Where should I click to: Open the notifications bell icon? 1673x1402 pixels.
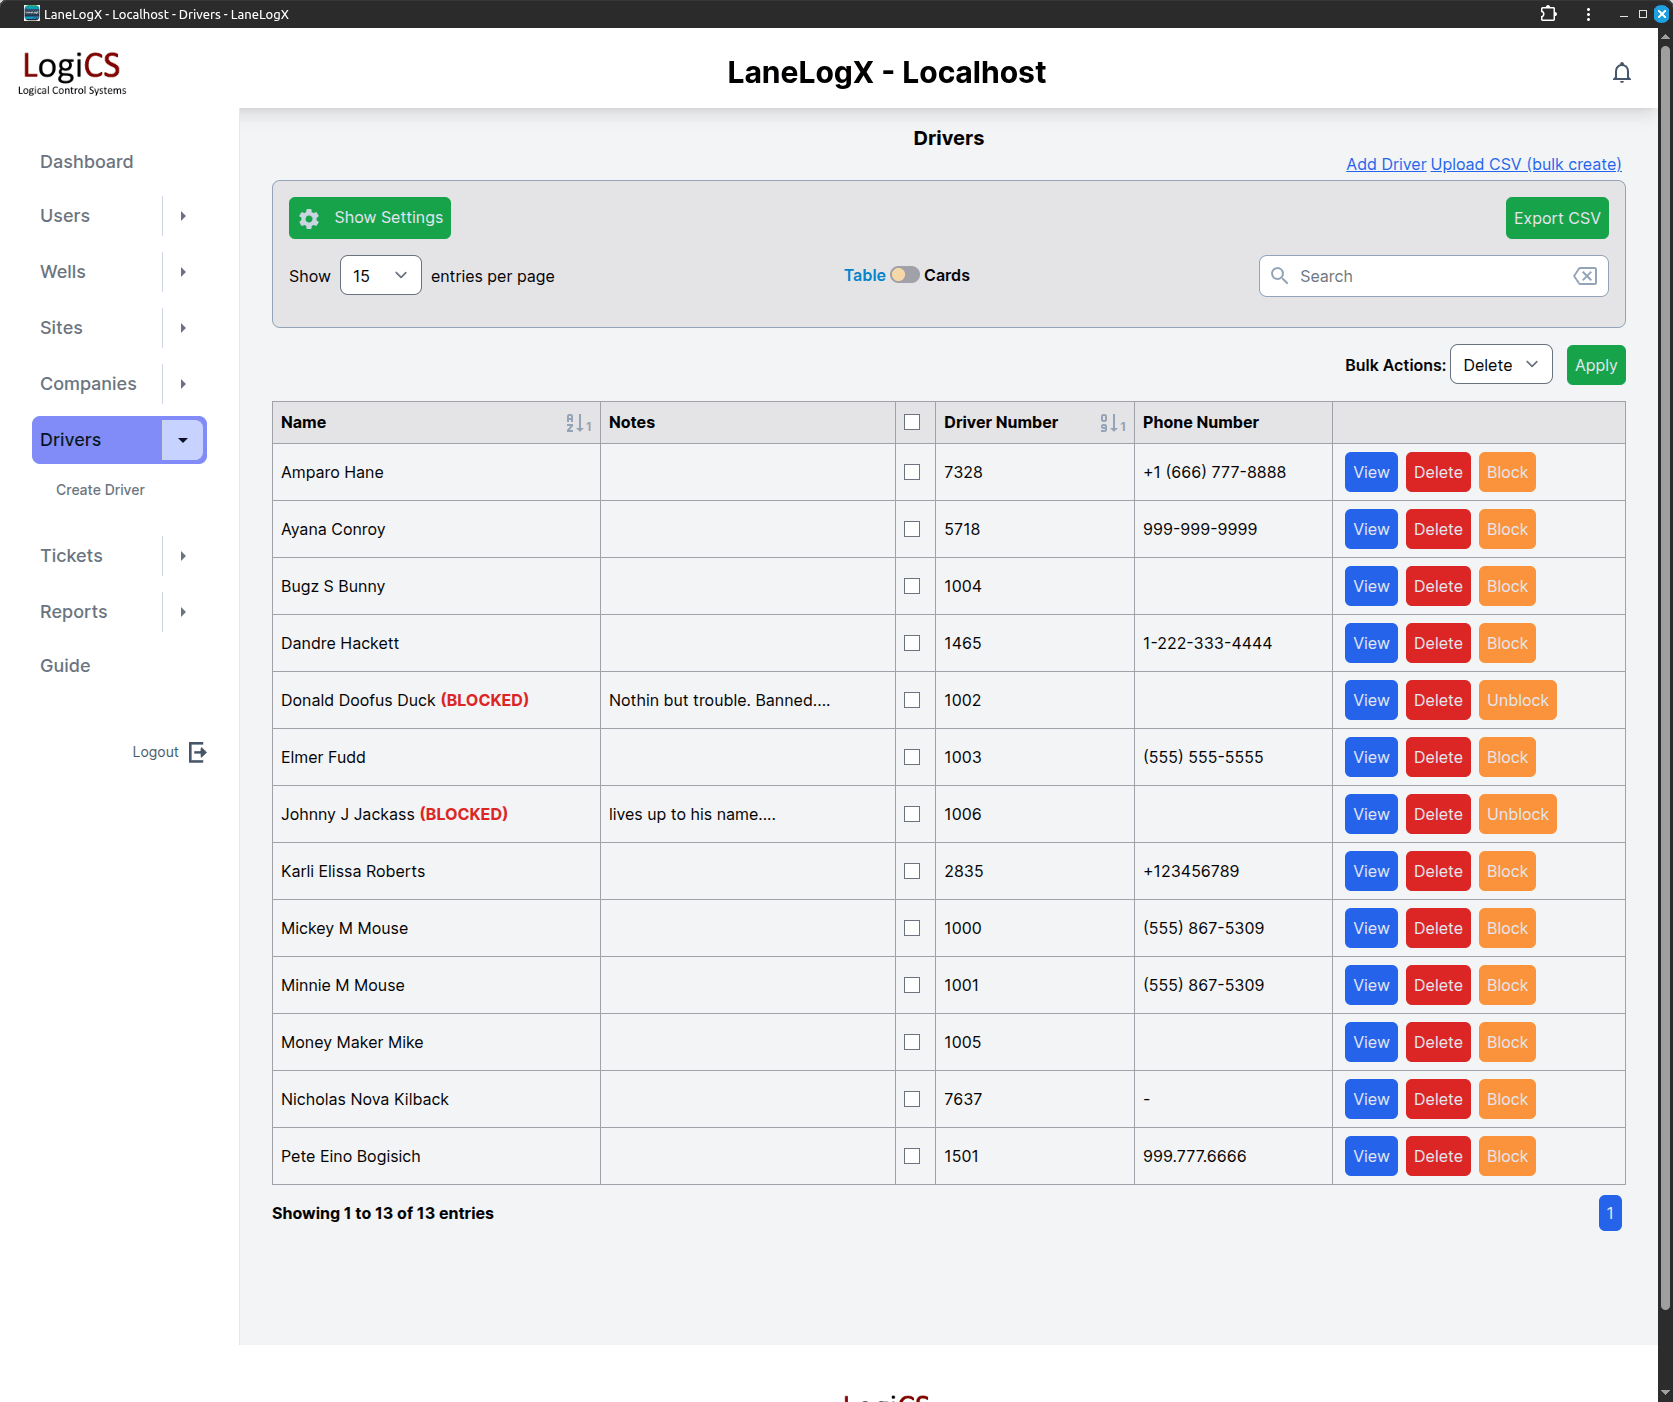1621,73
